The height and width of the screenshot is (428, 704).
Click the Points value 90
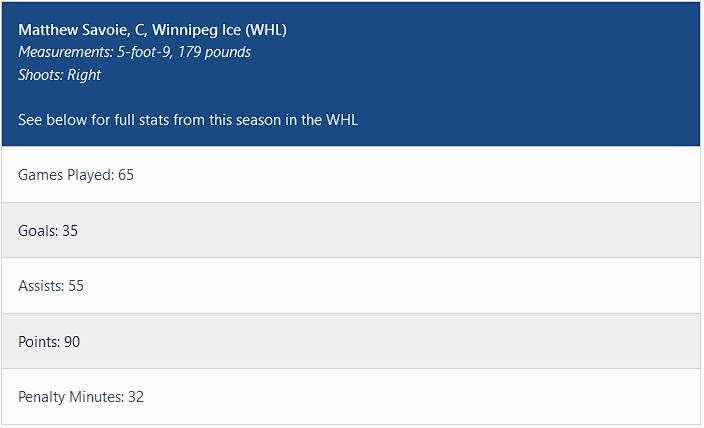pyautogui.click(x=72, y=342)
